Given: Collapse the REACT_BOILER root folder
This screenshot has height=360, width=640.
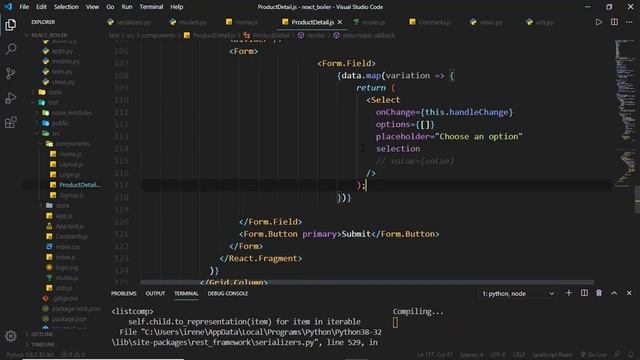Looking at the screenshot, I should click(x=49, y=35).
